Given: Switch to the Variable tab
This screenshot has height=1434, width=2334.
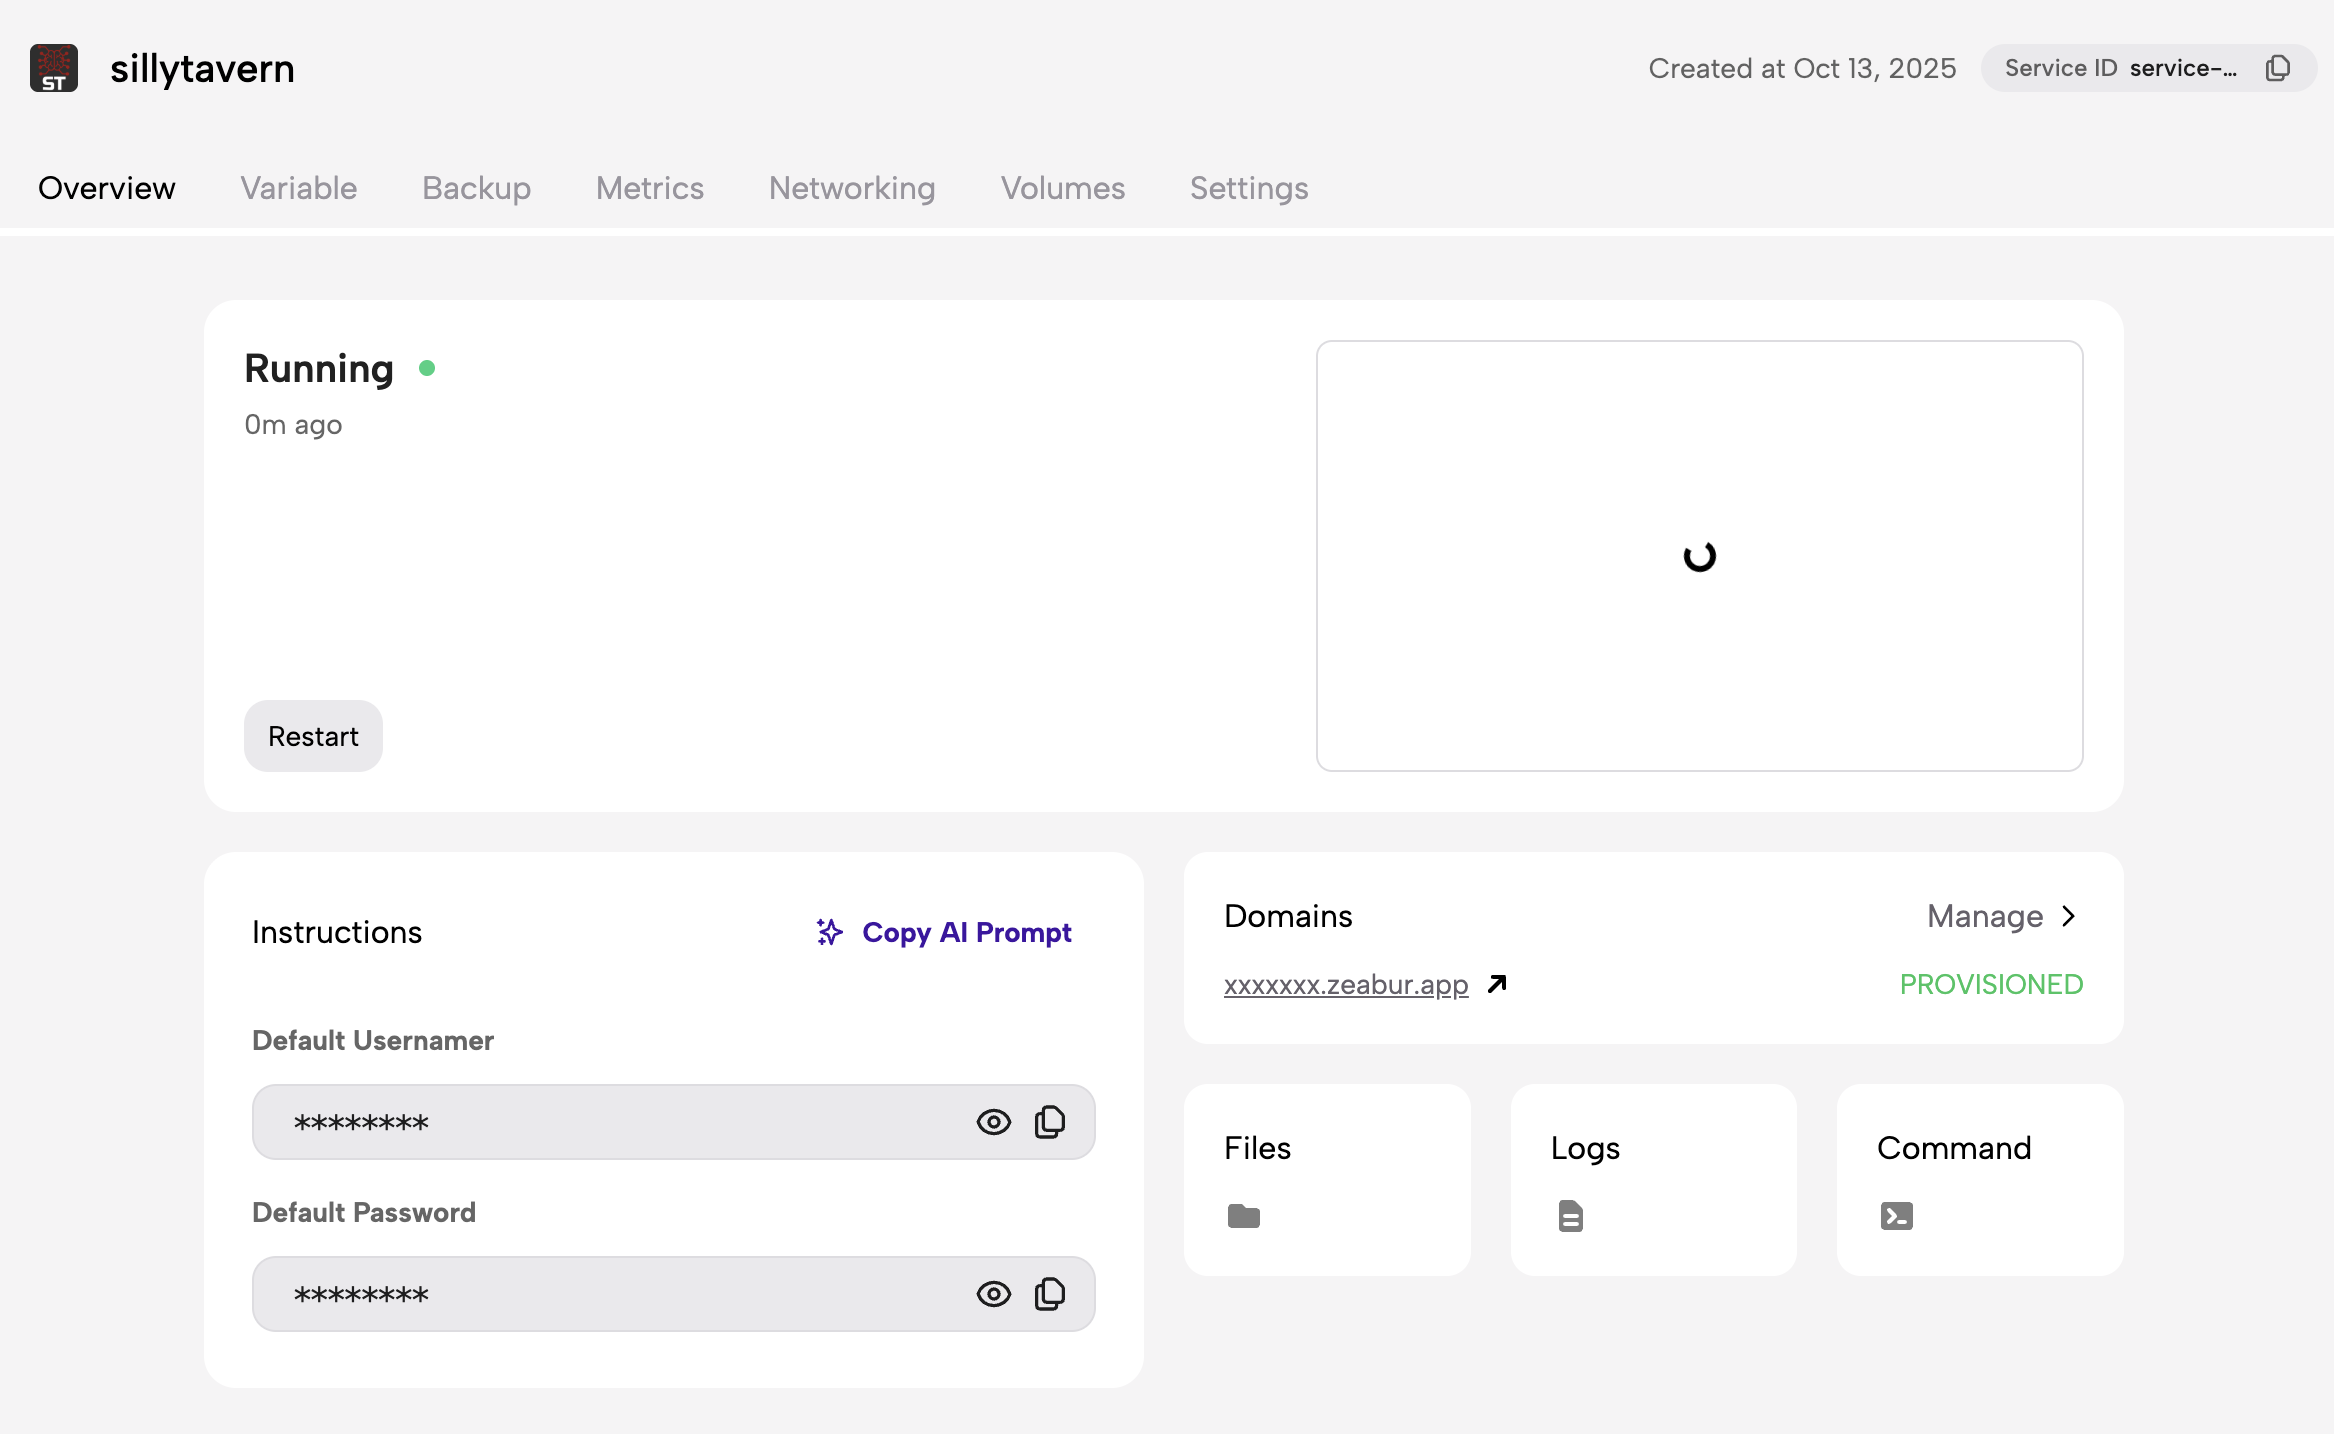Looking at the screenshot, I should 298,188.
